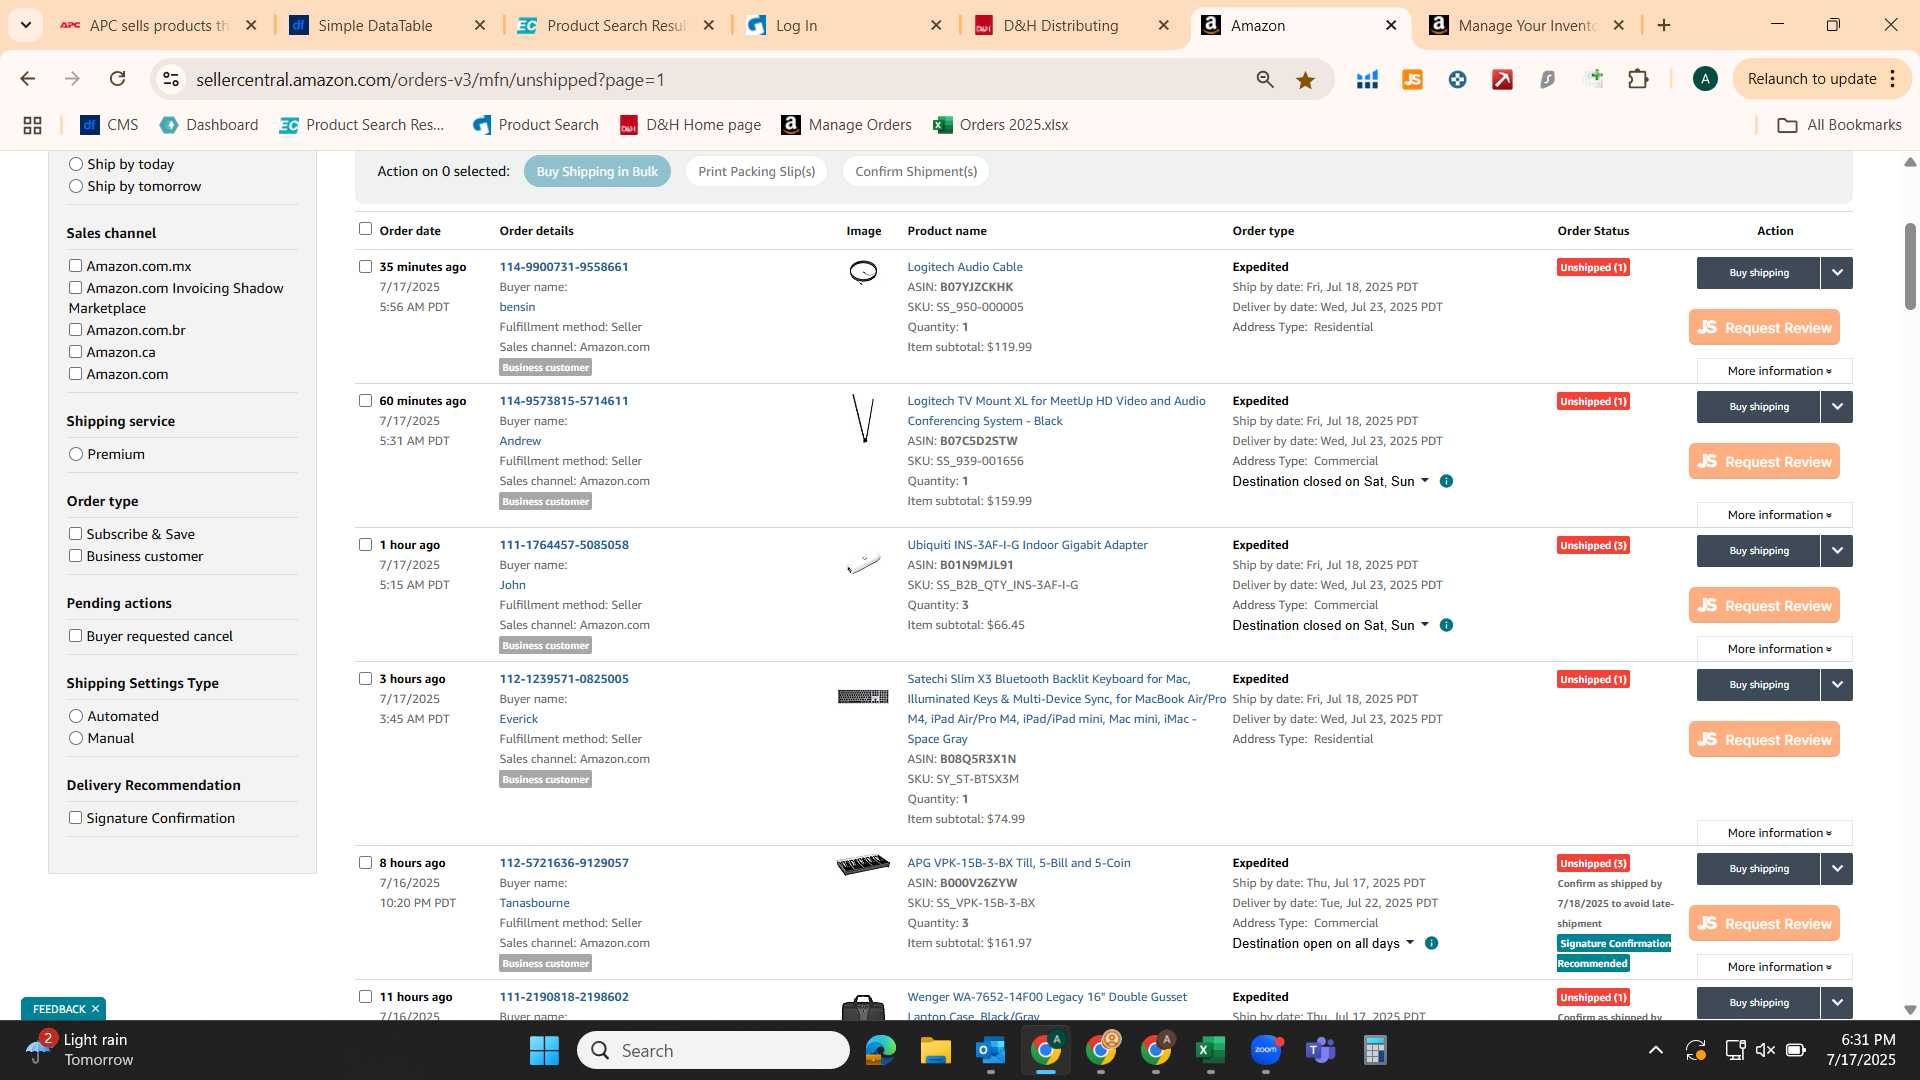This screenshot has height=1080, width=1920.
Task: Select the Ship by today radio
Action: click(76, 164)
